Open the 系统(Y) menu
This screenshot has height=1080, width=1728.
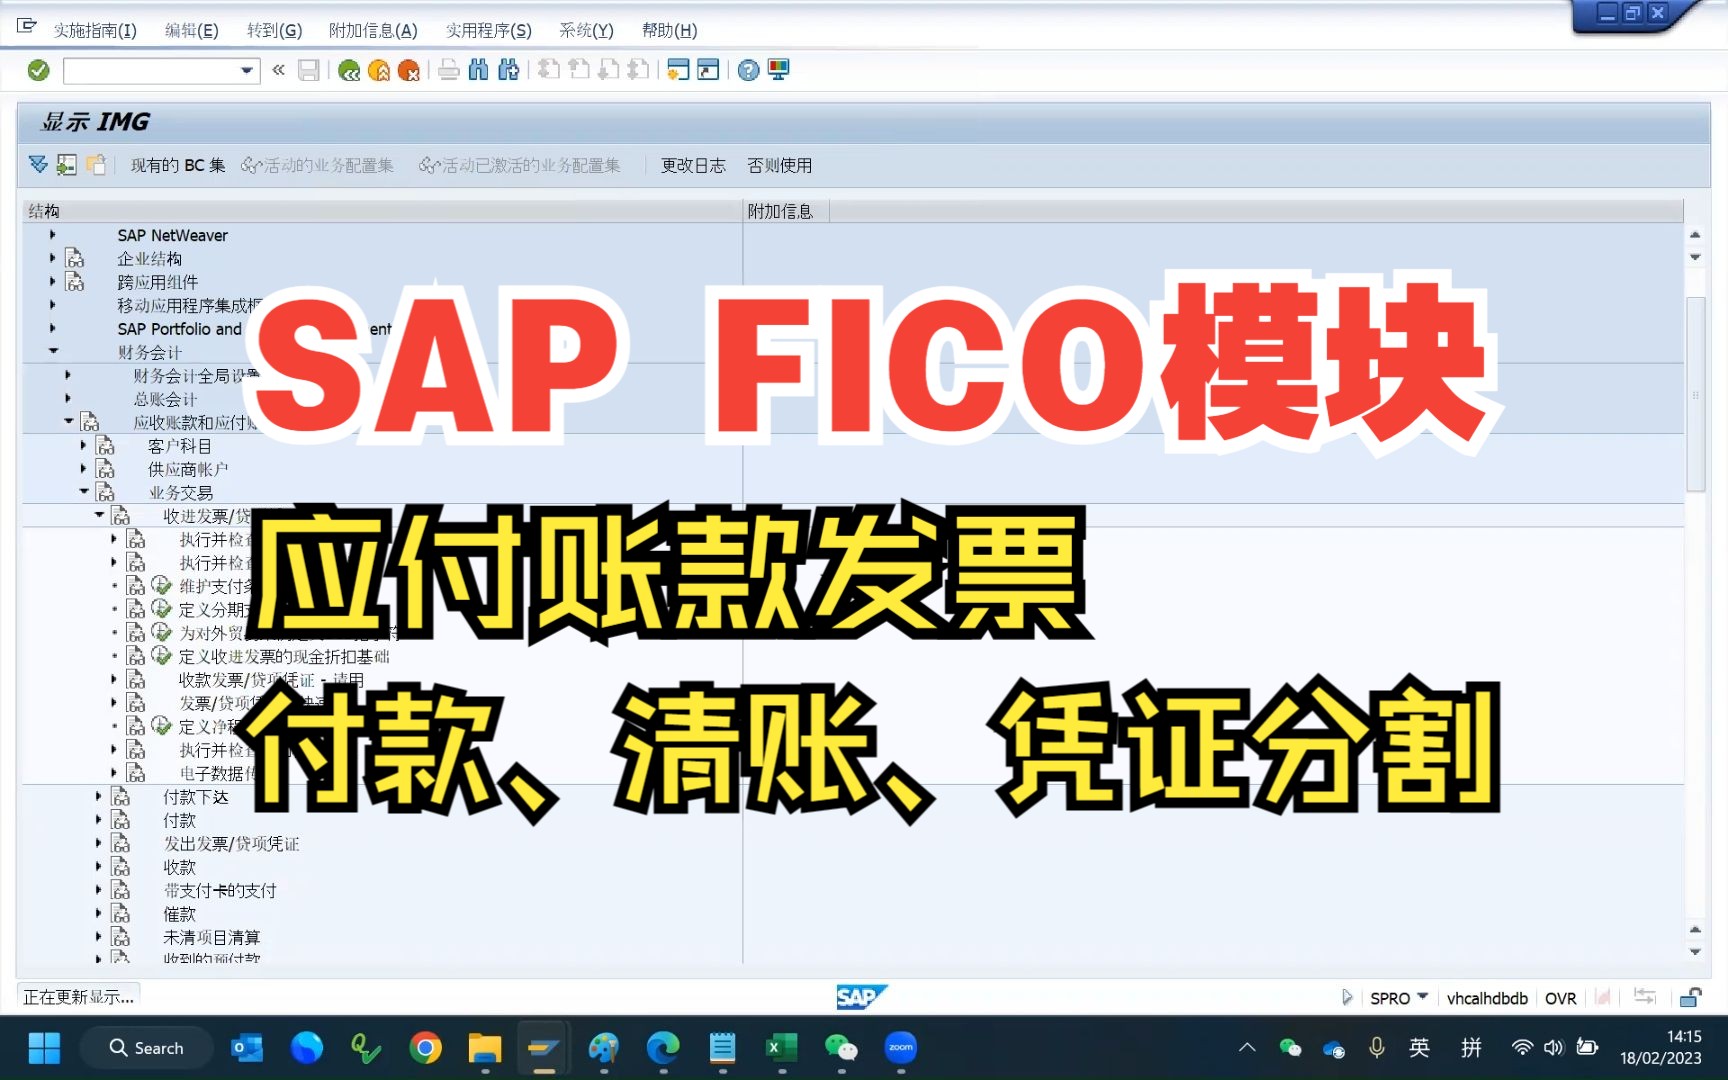tap(586, 30)
